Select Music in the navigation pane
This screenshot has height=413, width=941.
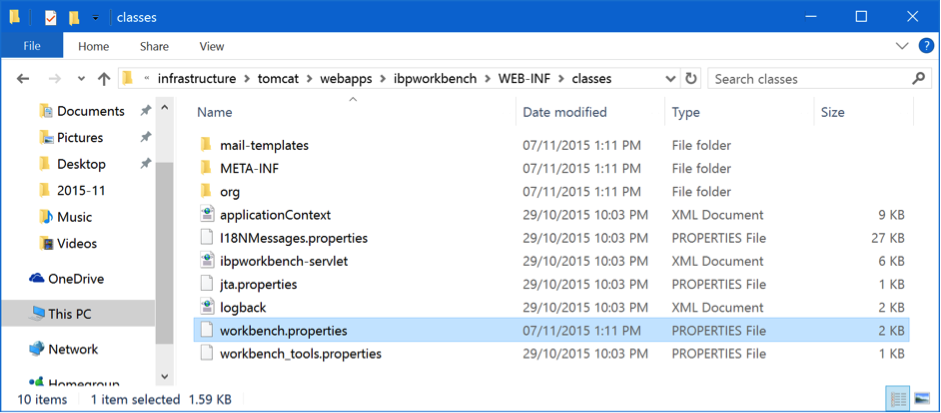(74, 217)
